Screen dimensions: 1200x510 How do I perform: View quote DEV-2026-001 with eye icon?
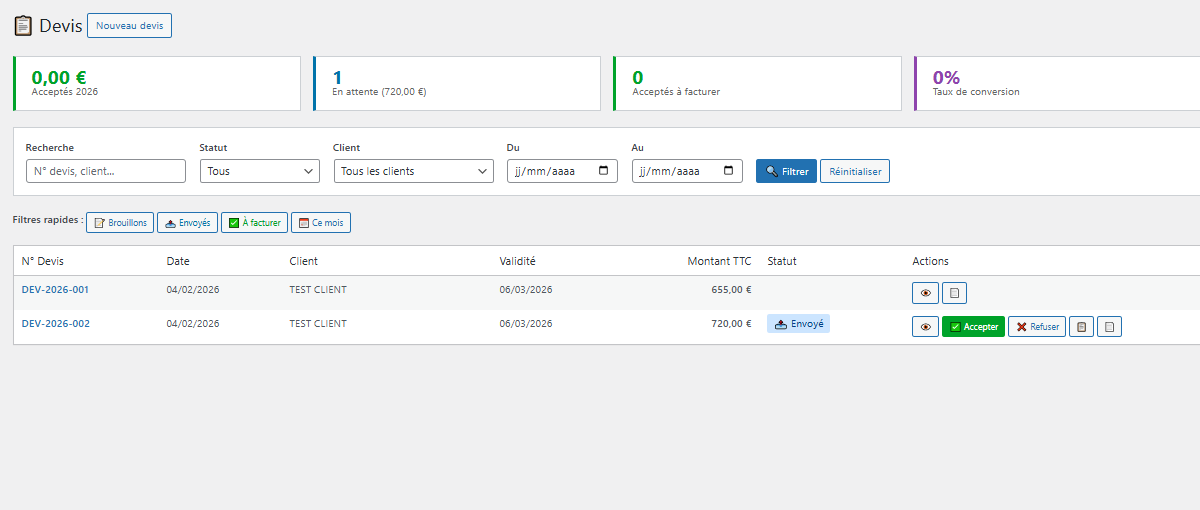pos(925,293)
